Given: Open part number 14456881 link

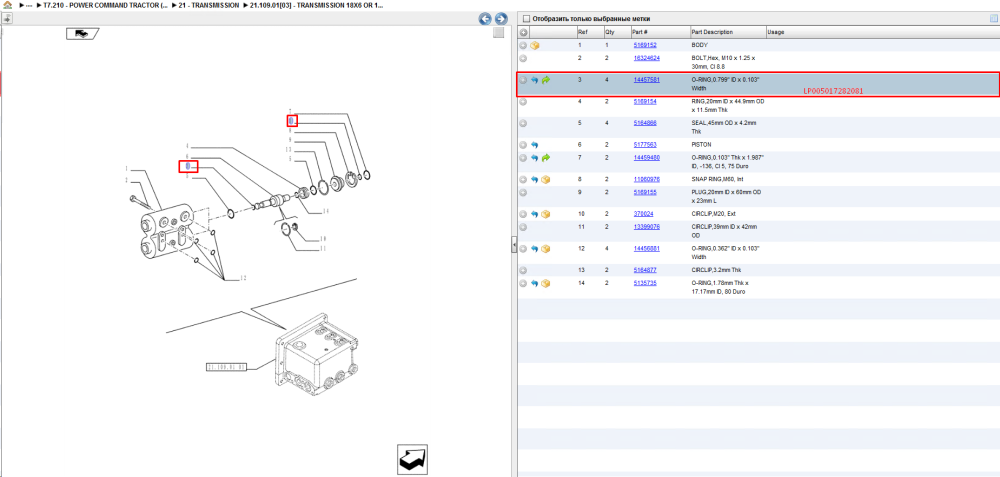Looking at the screenshot, I should (646, 248).
